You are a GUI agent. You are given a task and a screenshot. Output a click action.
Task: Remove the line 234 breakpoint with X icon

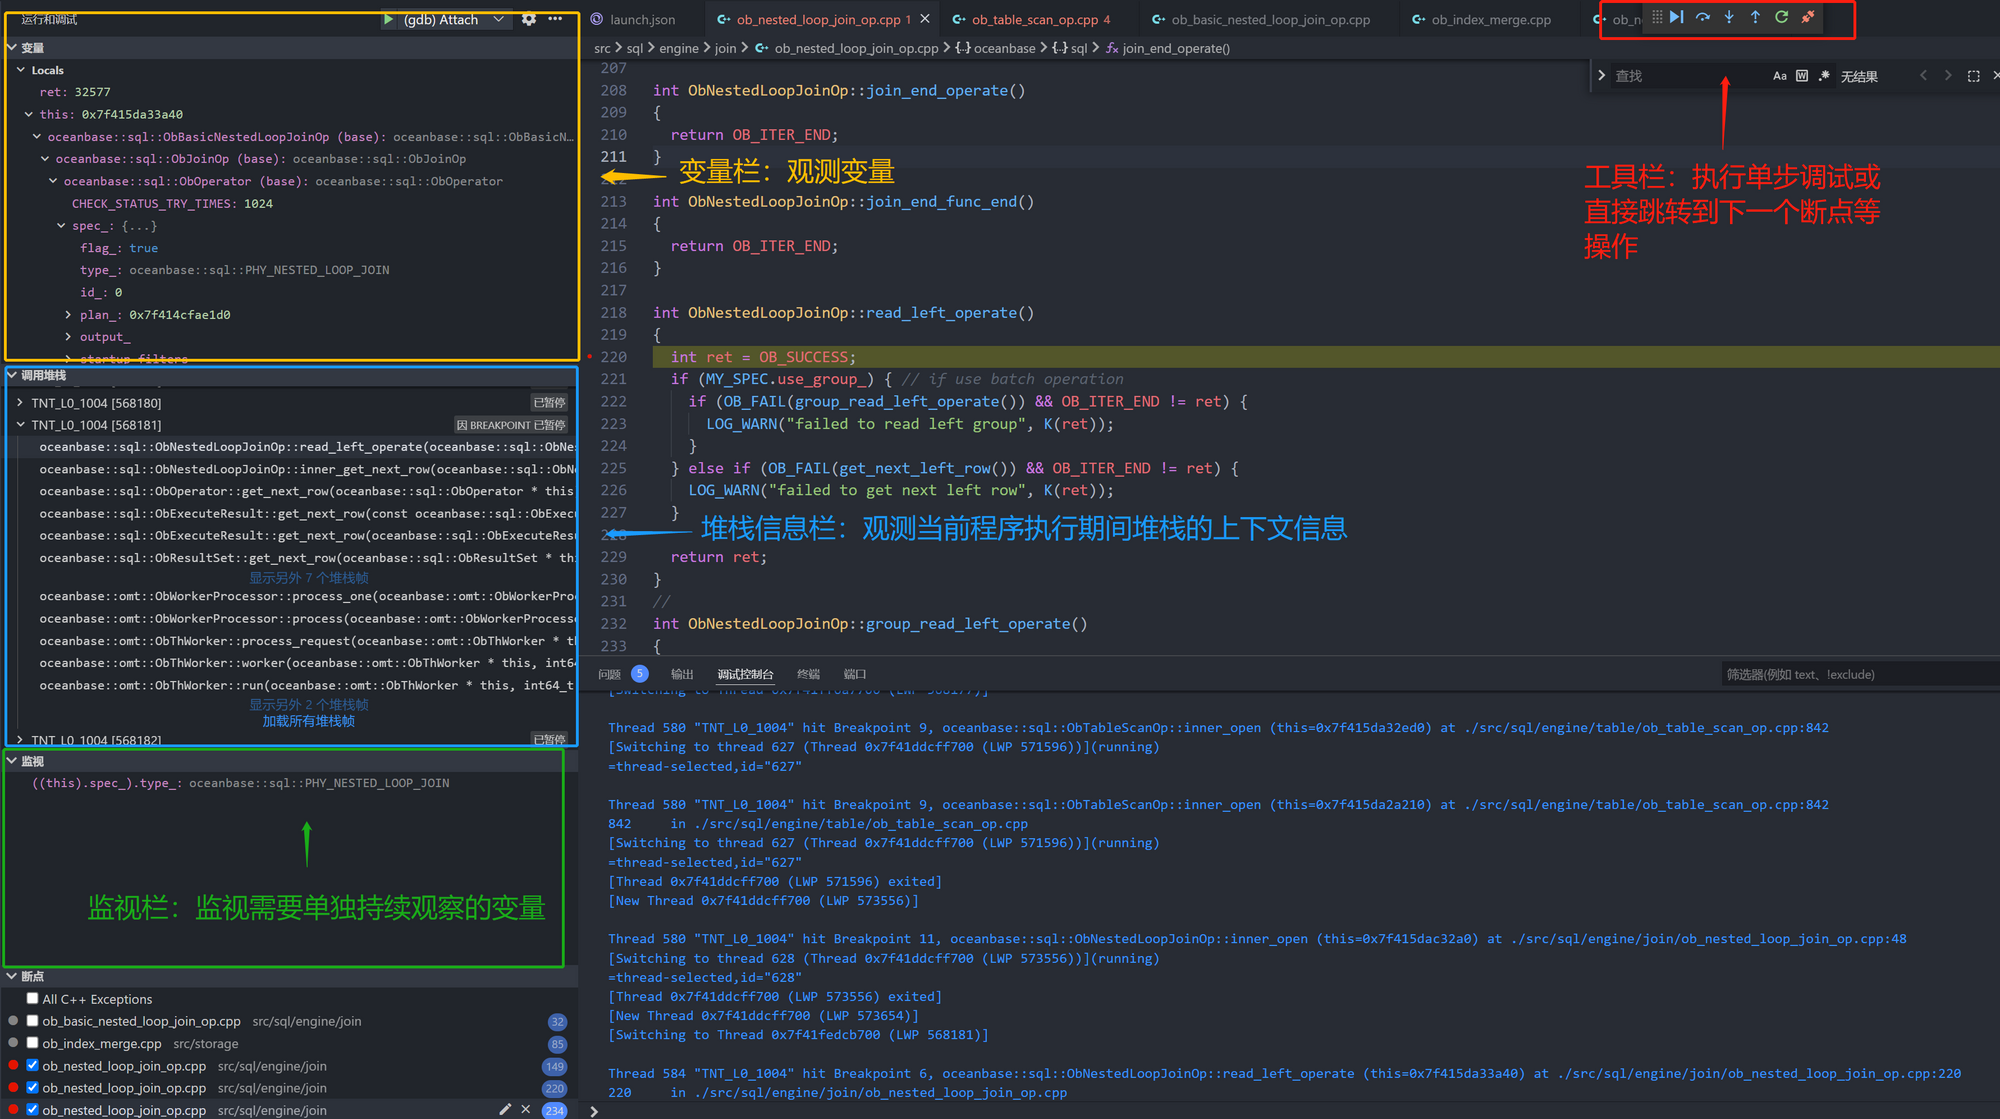tap(526, 1109)
